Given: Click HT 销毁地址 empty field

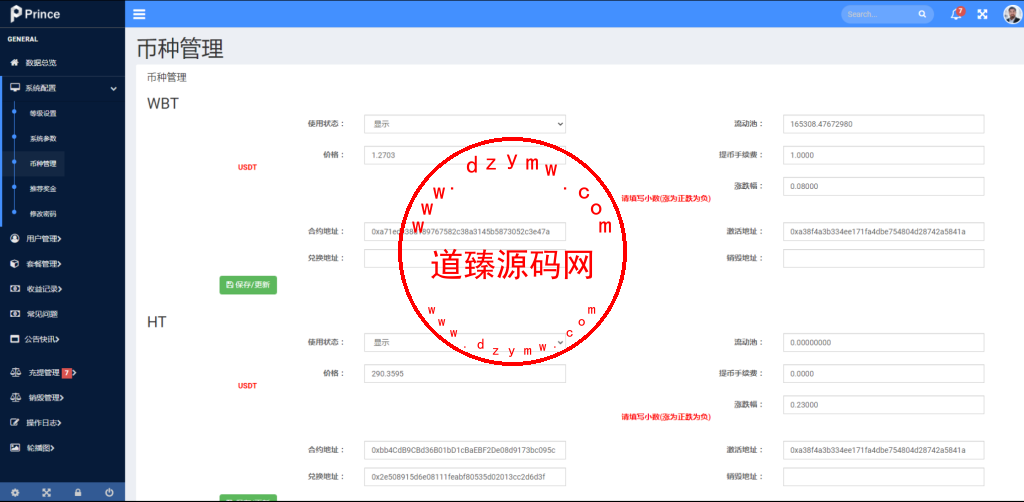Looking at the screenshot, I should pos(884,477).
